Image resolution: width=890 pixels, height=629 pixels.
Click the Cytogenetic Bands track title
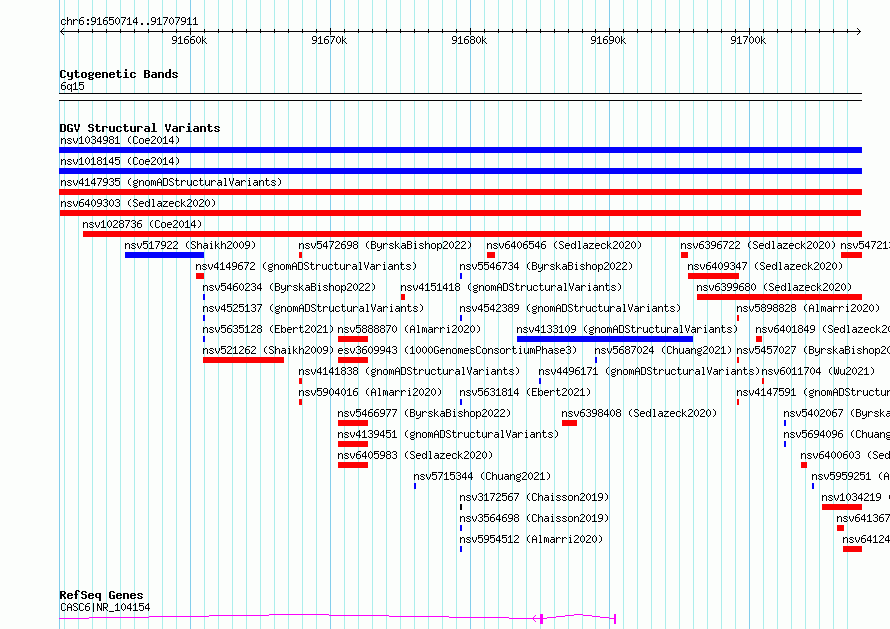tap(119, 74)
